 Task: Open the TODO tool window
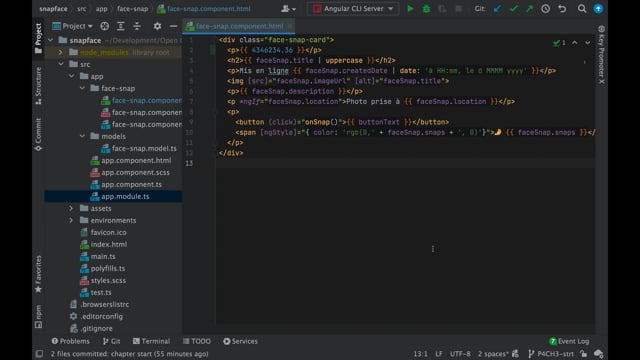tap(197, 341)
